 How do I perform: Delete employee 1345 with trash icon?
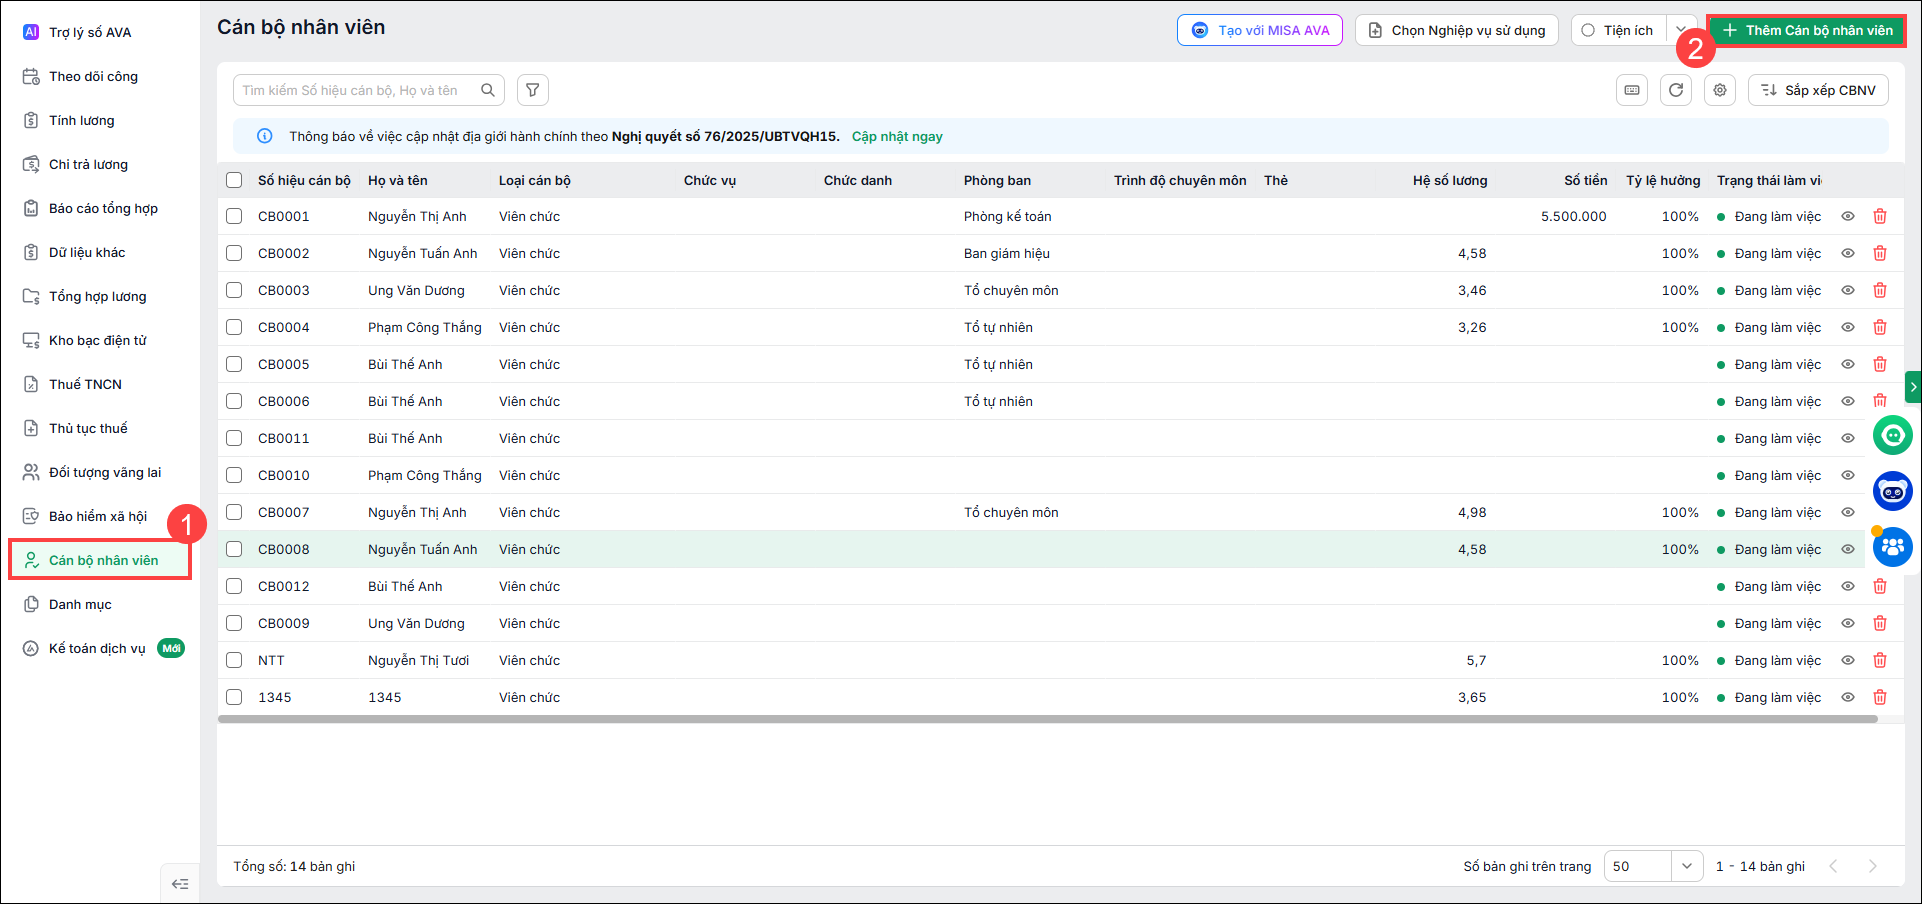click(x=1880, y=697)
